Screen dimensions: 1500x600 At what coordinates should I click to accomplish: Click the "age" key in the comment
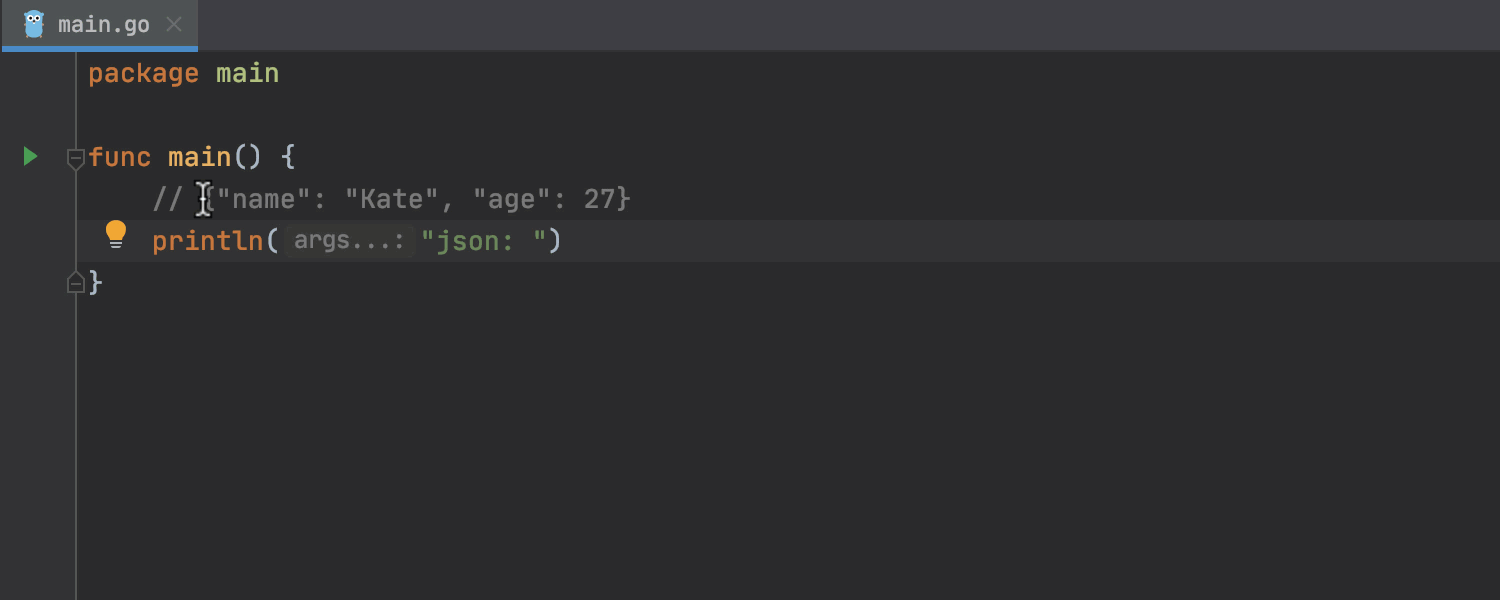[x=511, y=199]
